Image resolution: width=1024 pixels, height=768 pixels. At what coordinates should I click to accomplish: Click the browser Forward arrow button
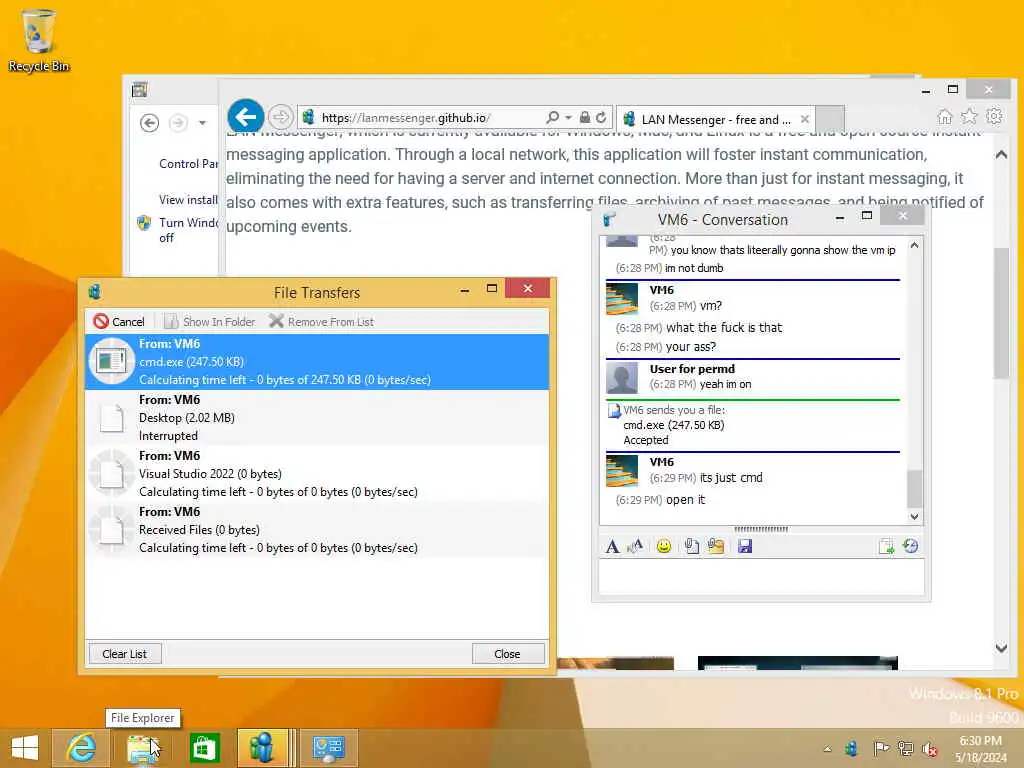click(x=280, y=118)
